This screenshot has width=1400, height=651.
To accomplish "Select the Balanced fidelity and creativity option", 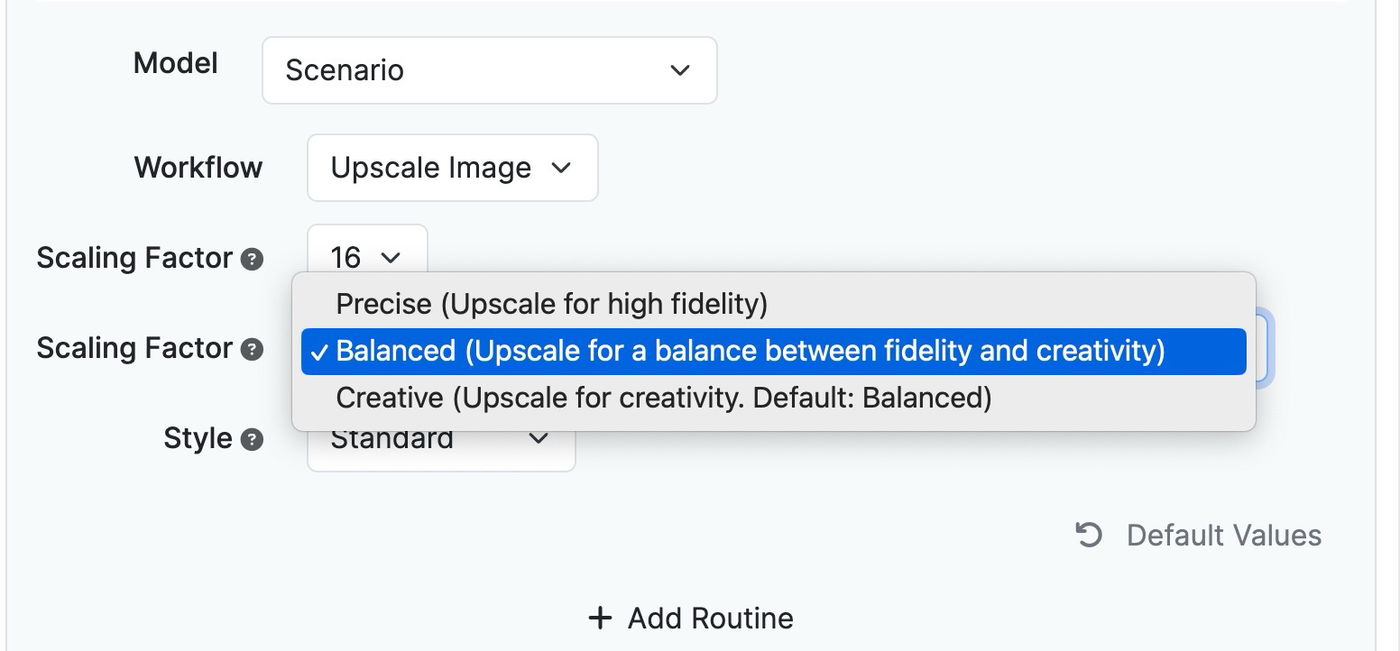I will click(x=750, y=351).
